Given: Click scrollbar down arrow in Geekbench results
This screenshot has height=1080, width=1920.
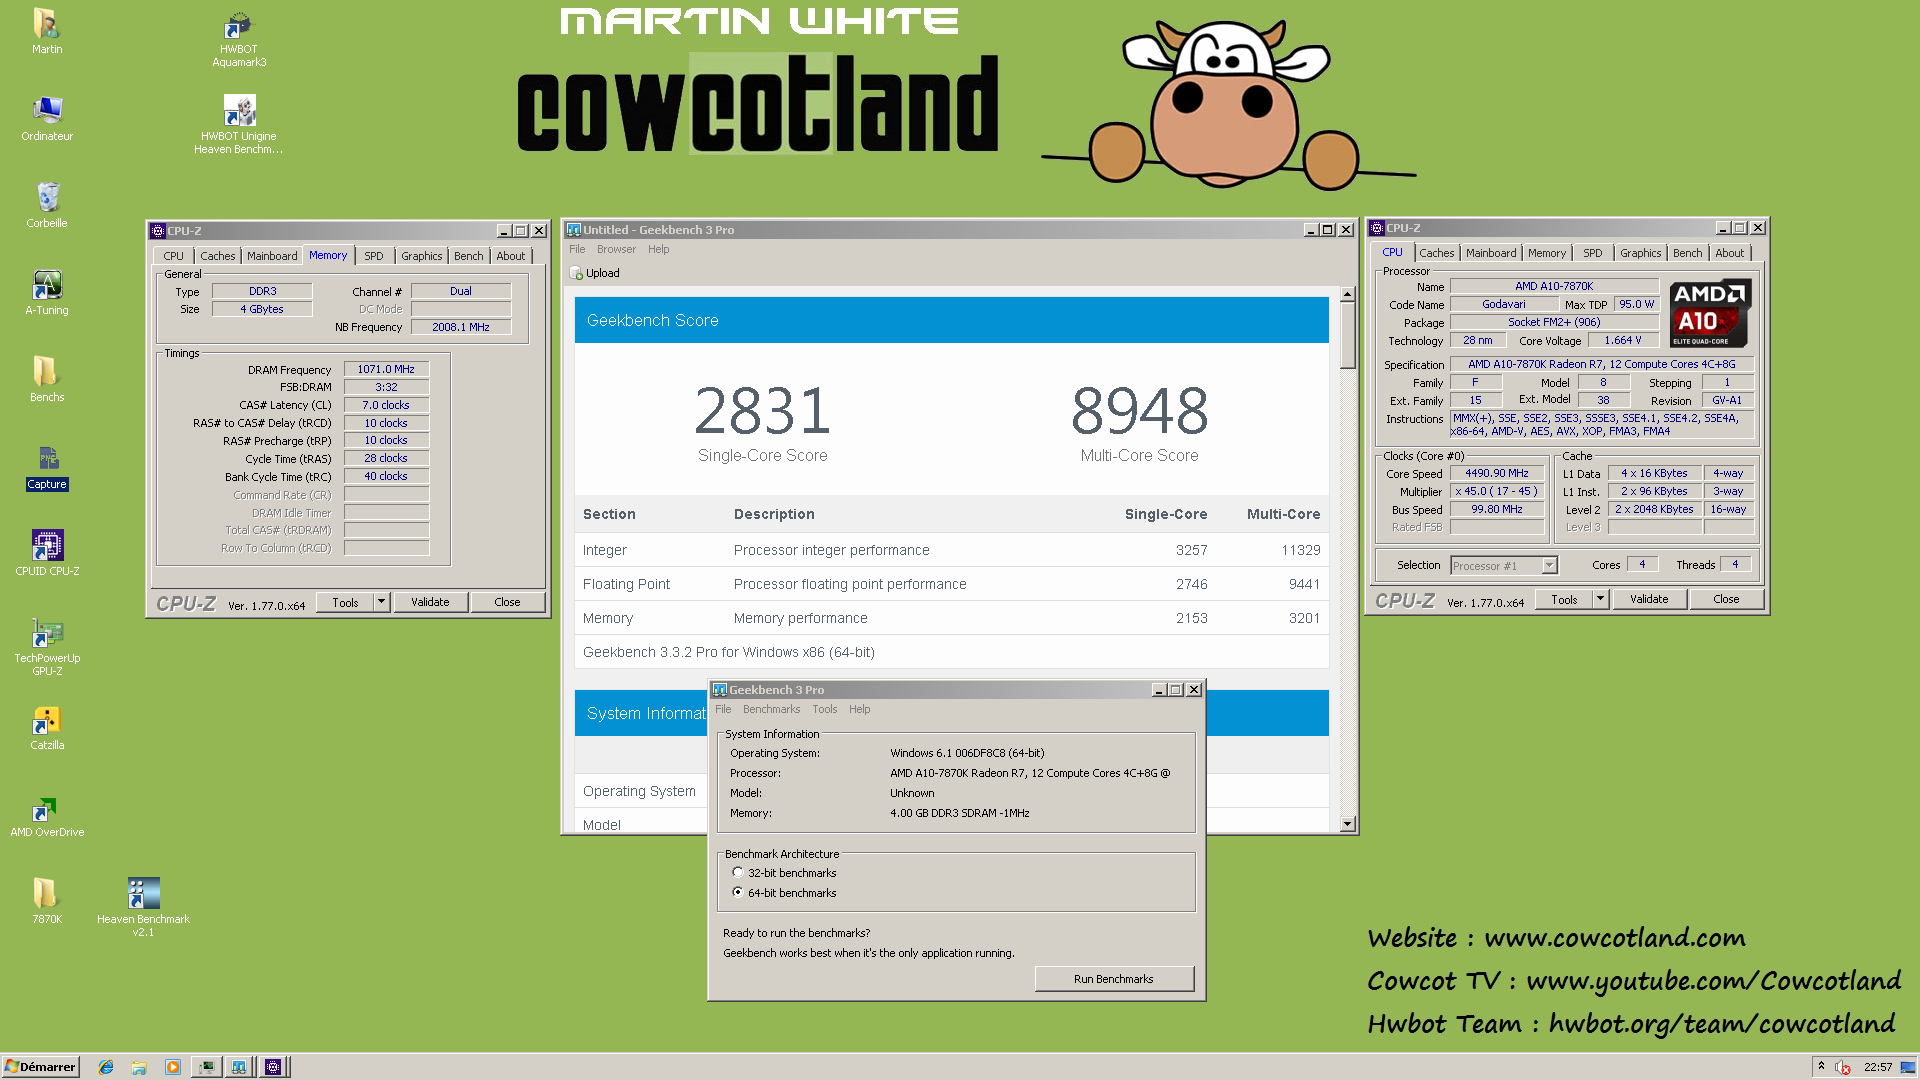Looking at the screenshot, I should tap(1347, 824).
